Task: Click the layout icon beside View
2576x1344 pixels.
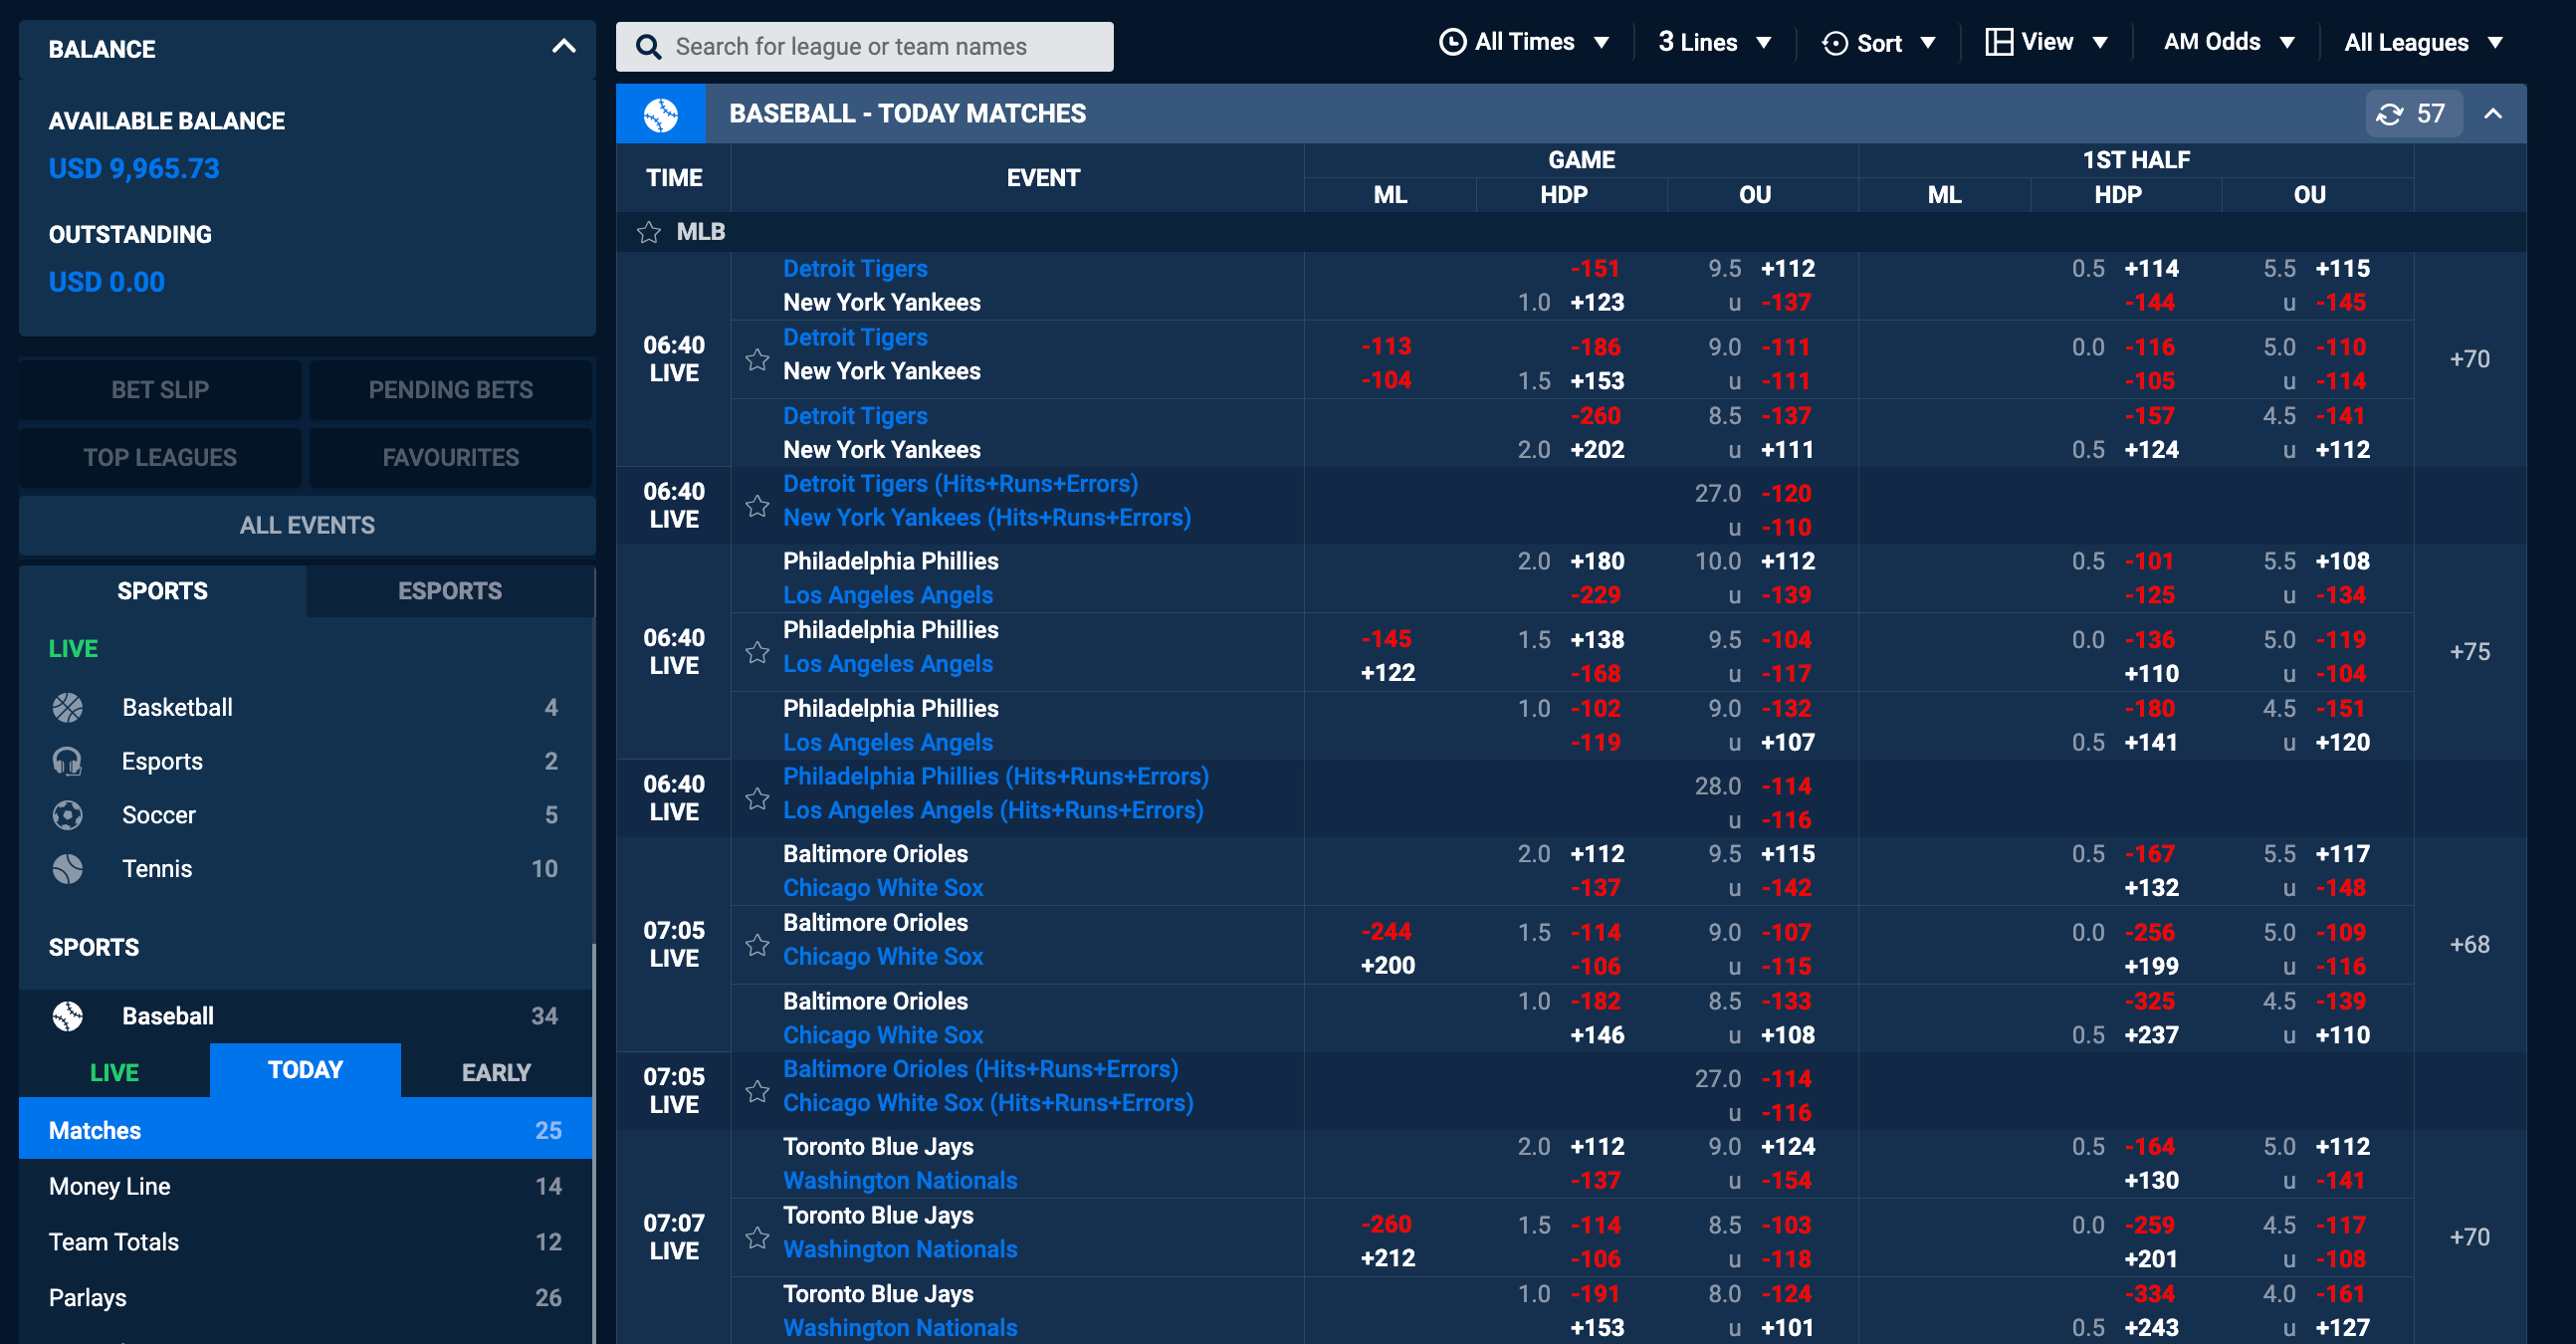Action: (x=1998, y=42)
